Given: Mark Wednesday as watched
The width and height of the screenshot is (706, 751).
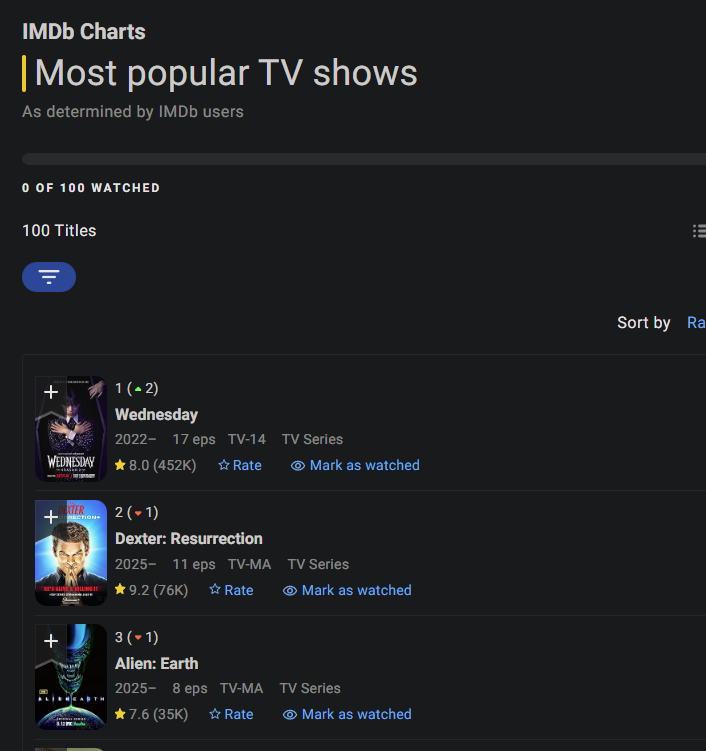Looking at the screenshot, I should [355, 465].
